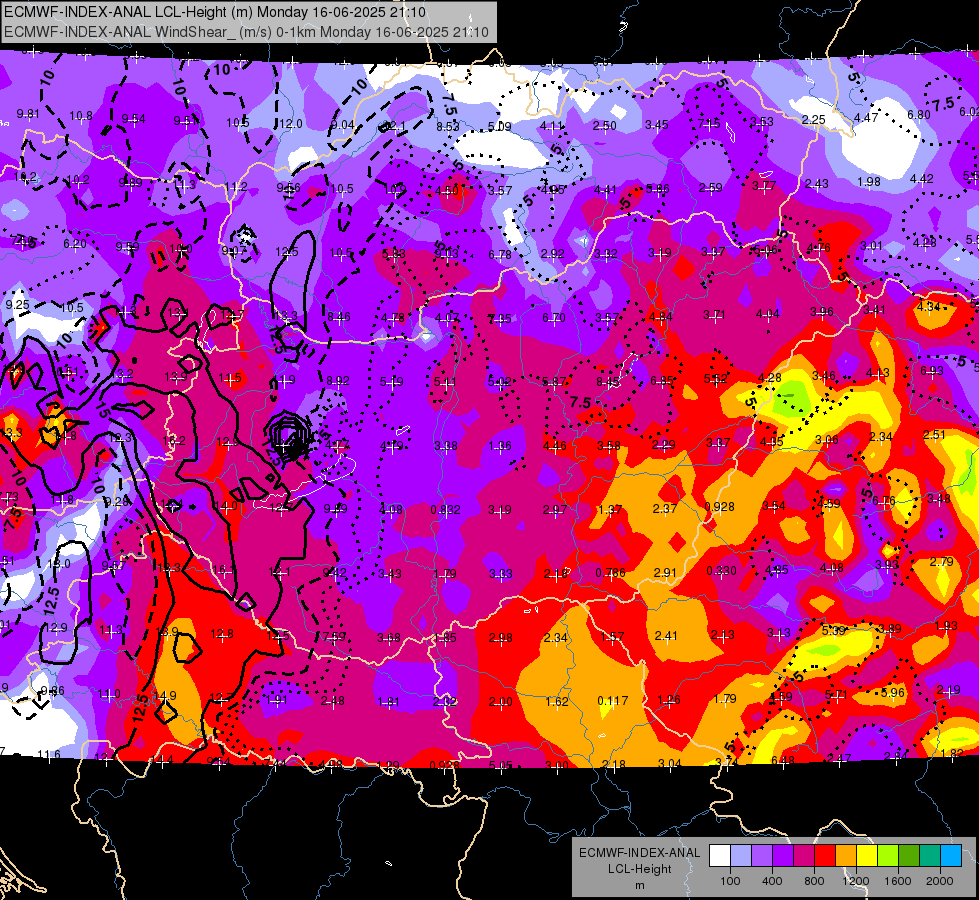Image resolution: width=979 pixels, height=900 pixels.
Task: Click the legend label 1600
Action: click(897, 881)
